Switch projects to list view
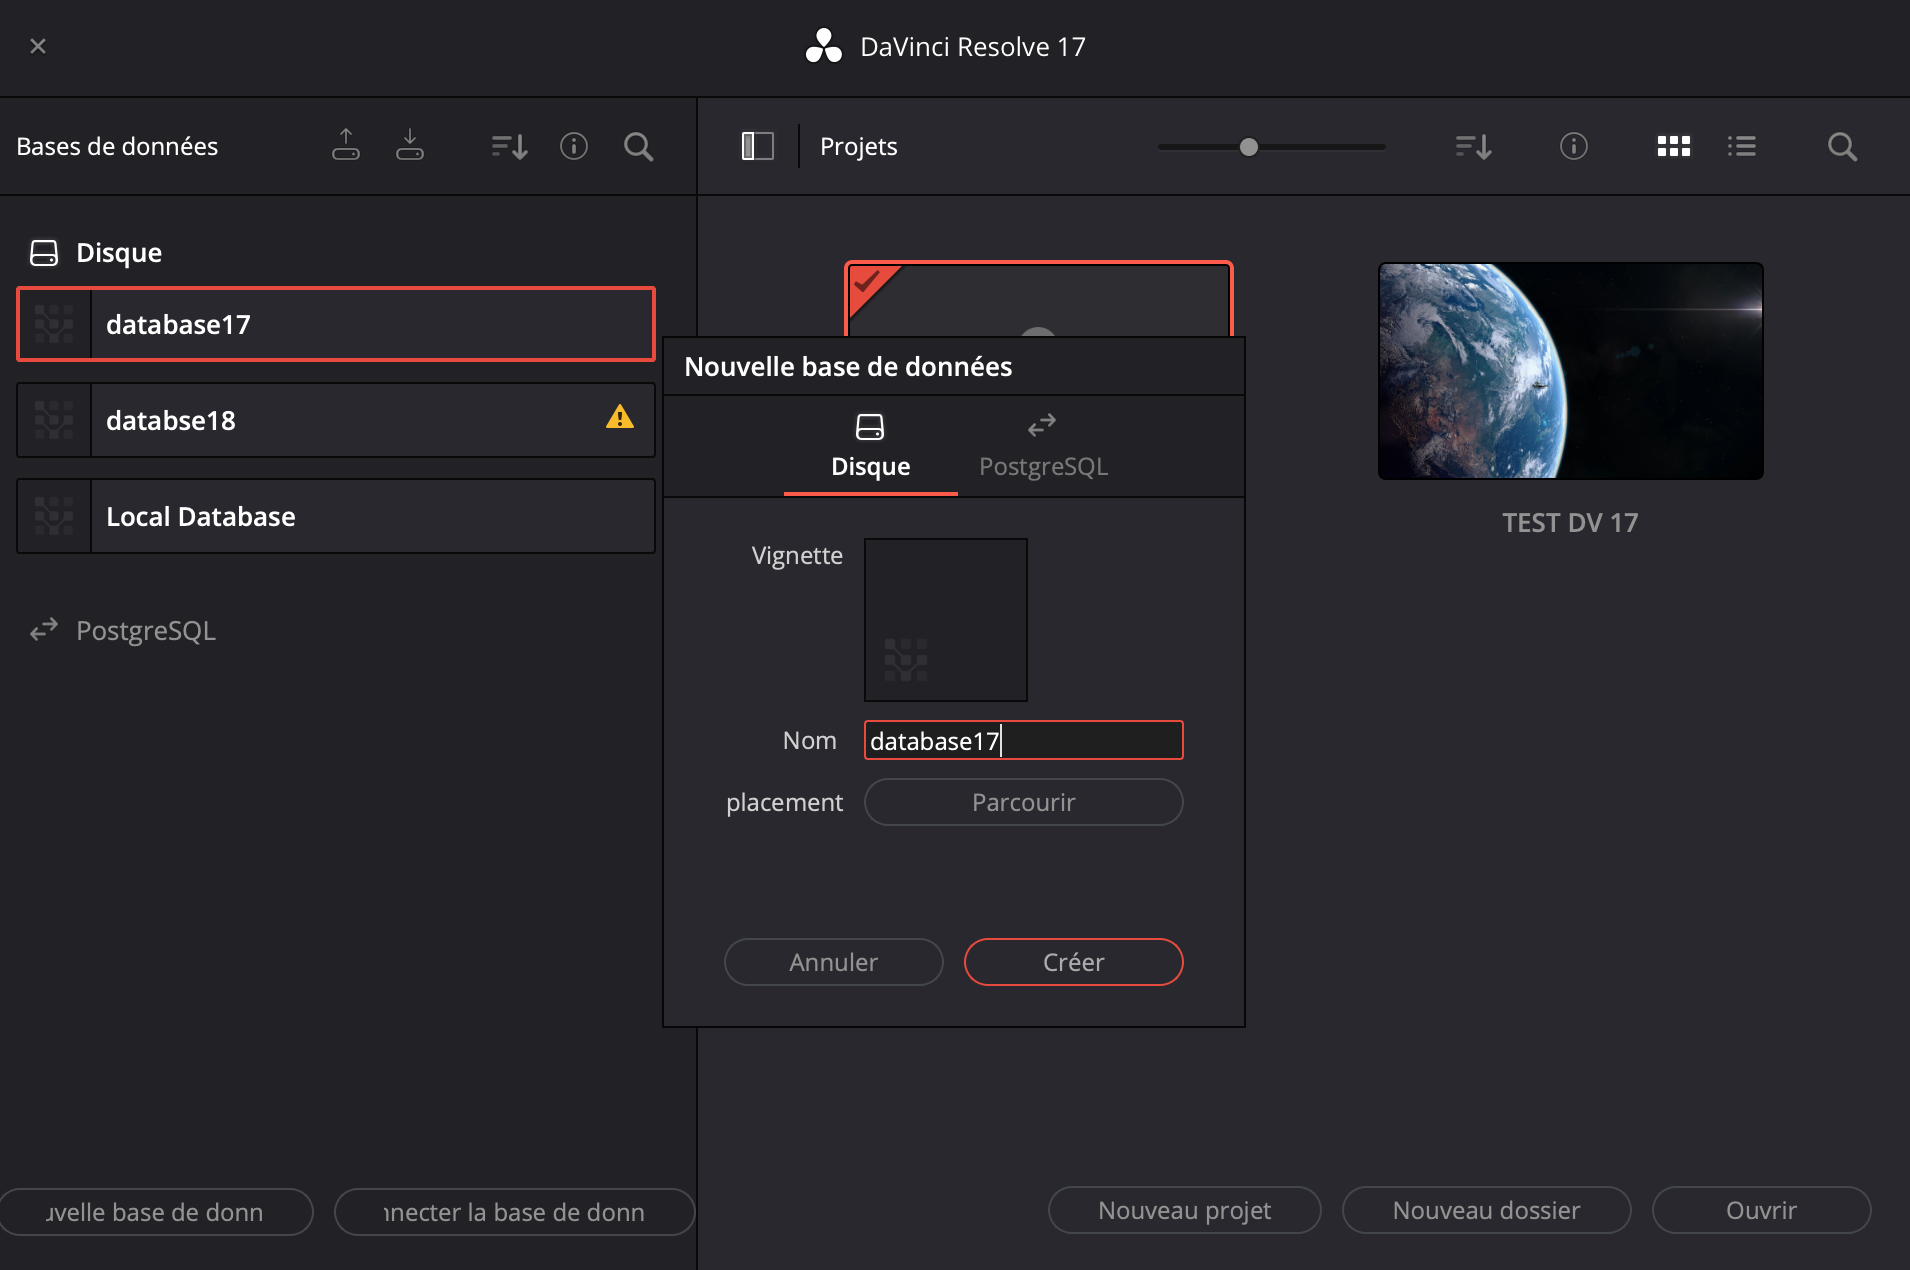Screen dimensions: 1910x1270 [x=1742, y=146]
